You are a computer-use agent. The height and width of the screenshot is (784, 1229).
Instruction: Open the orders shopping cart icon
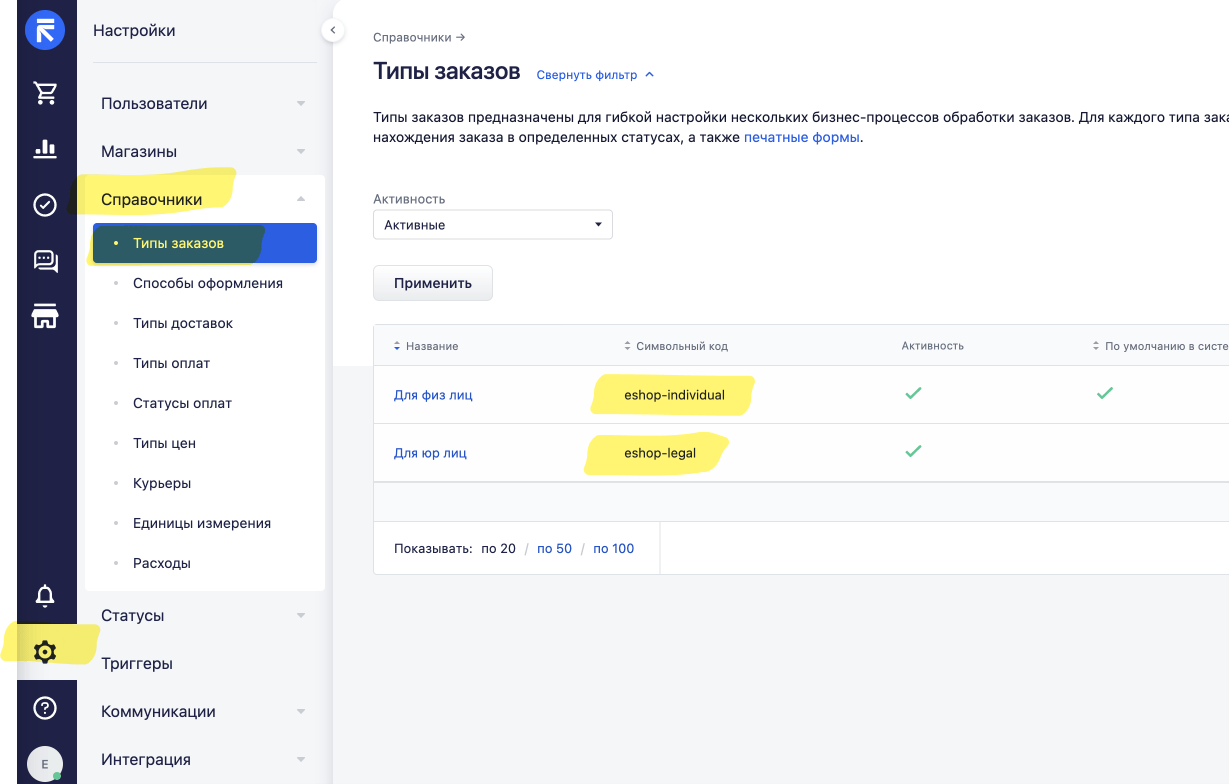[45, 93]
